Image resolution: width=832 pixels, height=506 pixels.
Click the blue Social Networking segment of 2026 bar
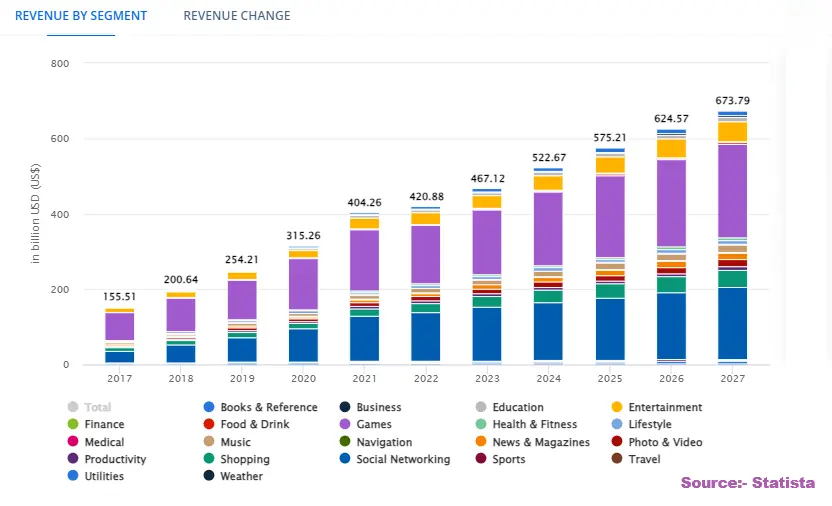671,326
